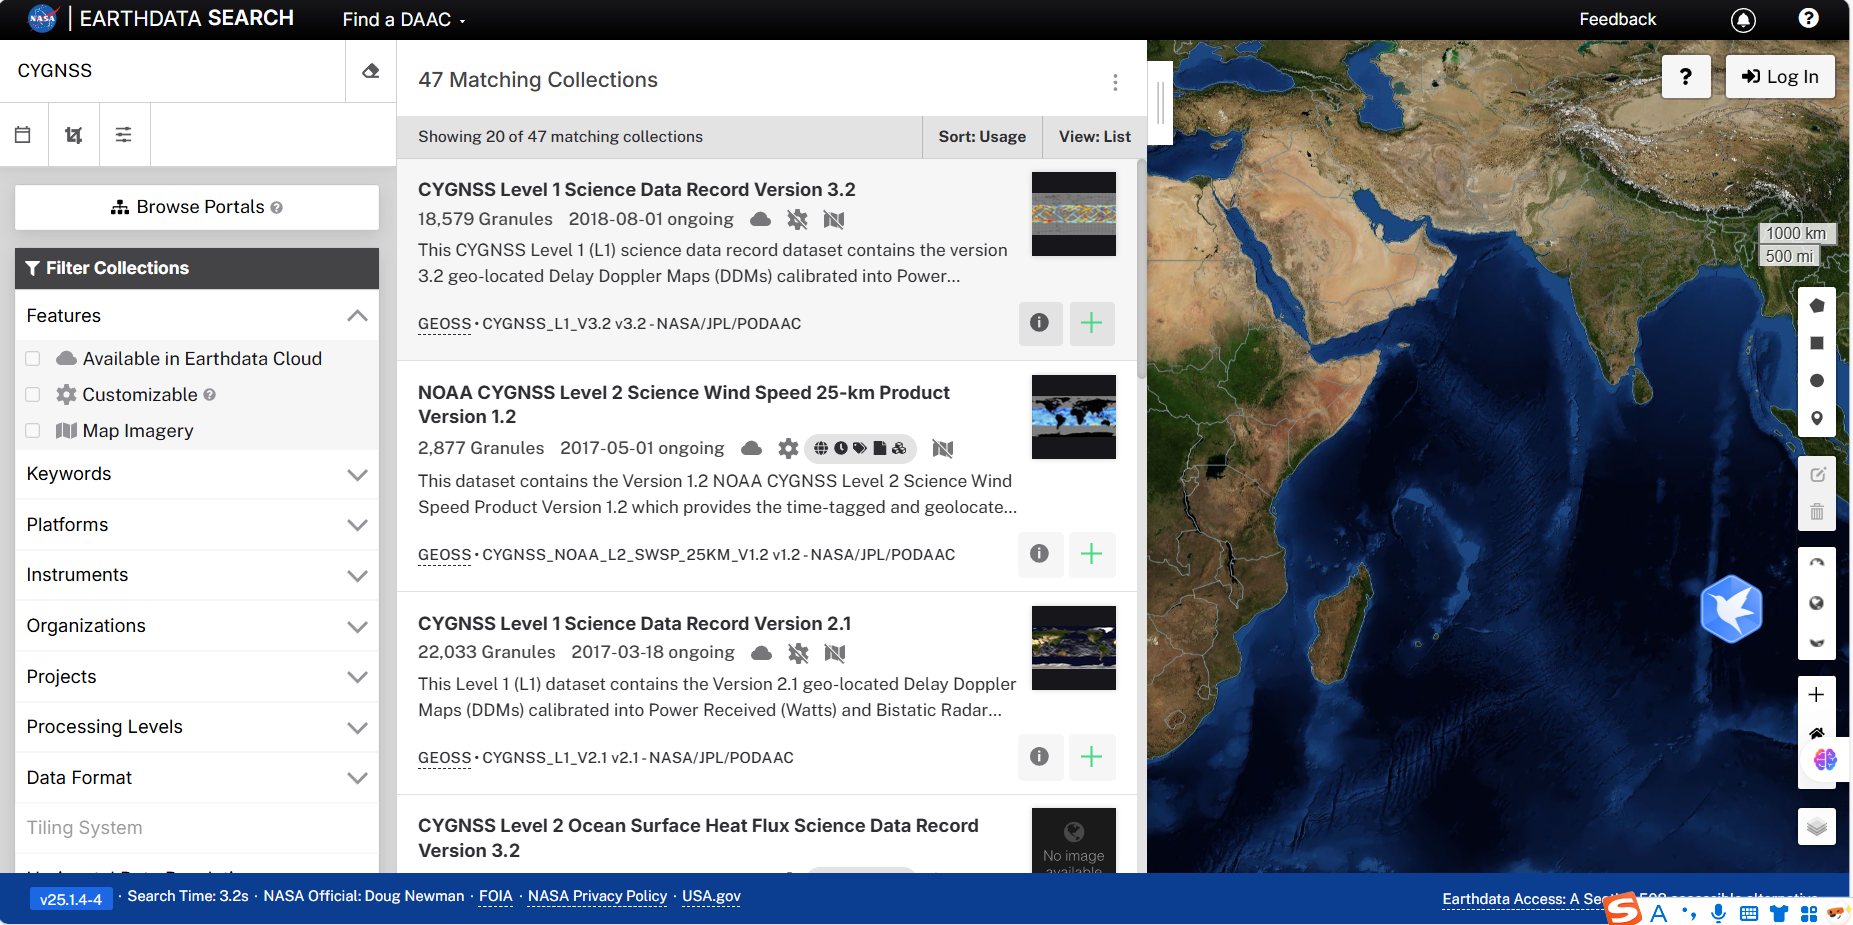Open the Find a DAAC dropdown
This screenshot has width=1853, height=925.
404,19
